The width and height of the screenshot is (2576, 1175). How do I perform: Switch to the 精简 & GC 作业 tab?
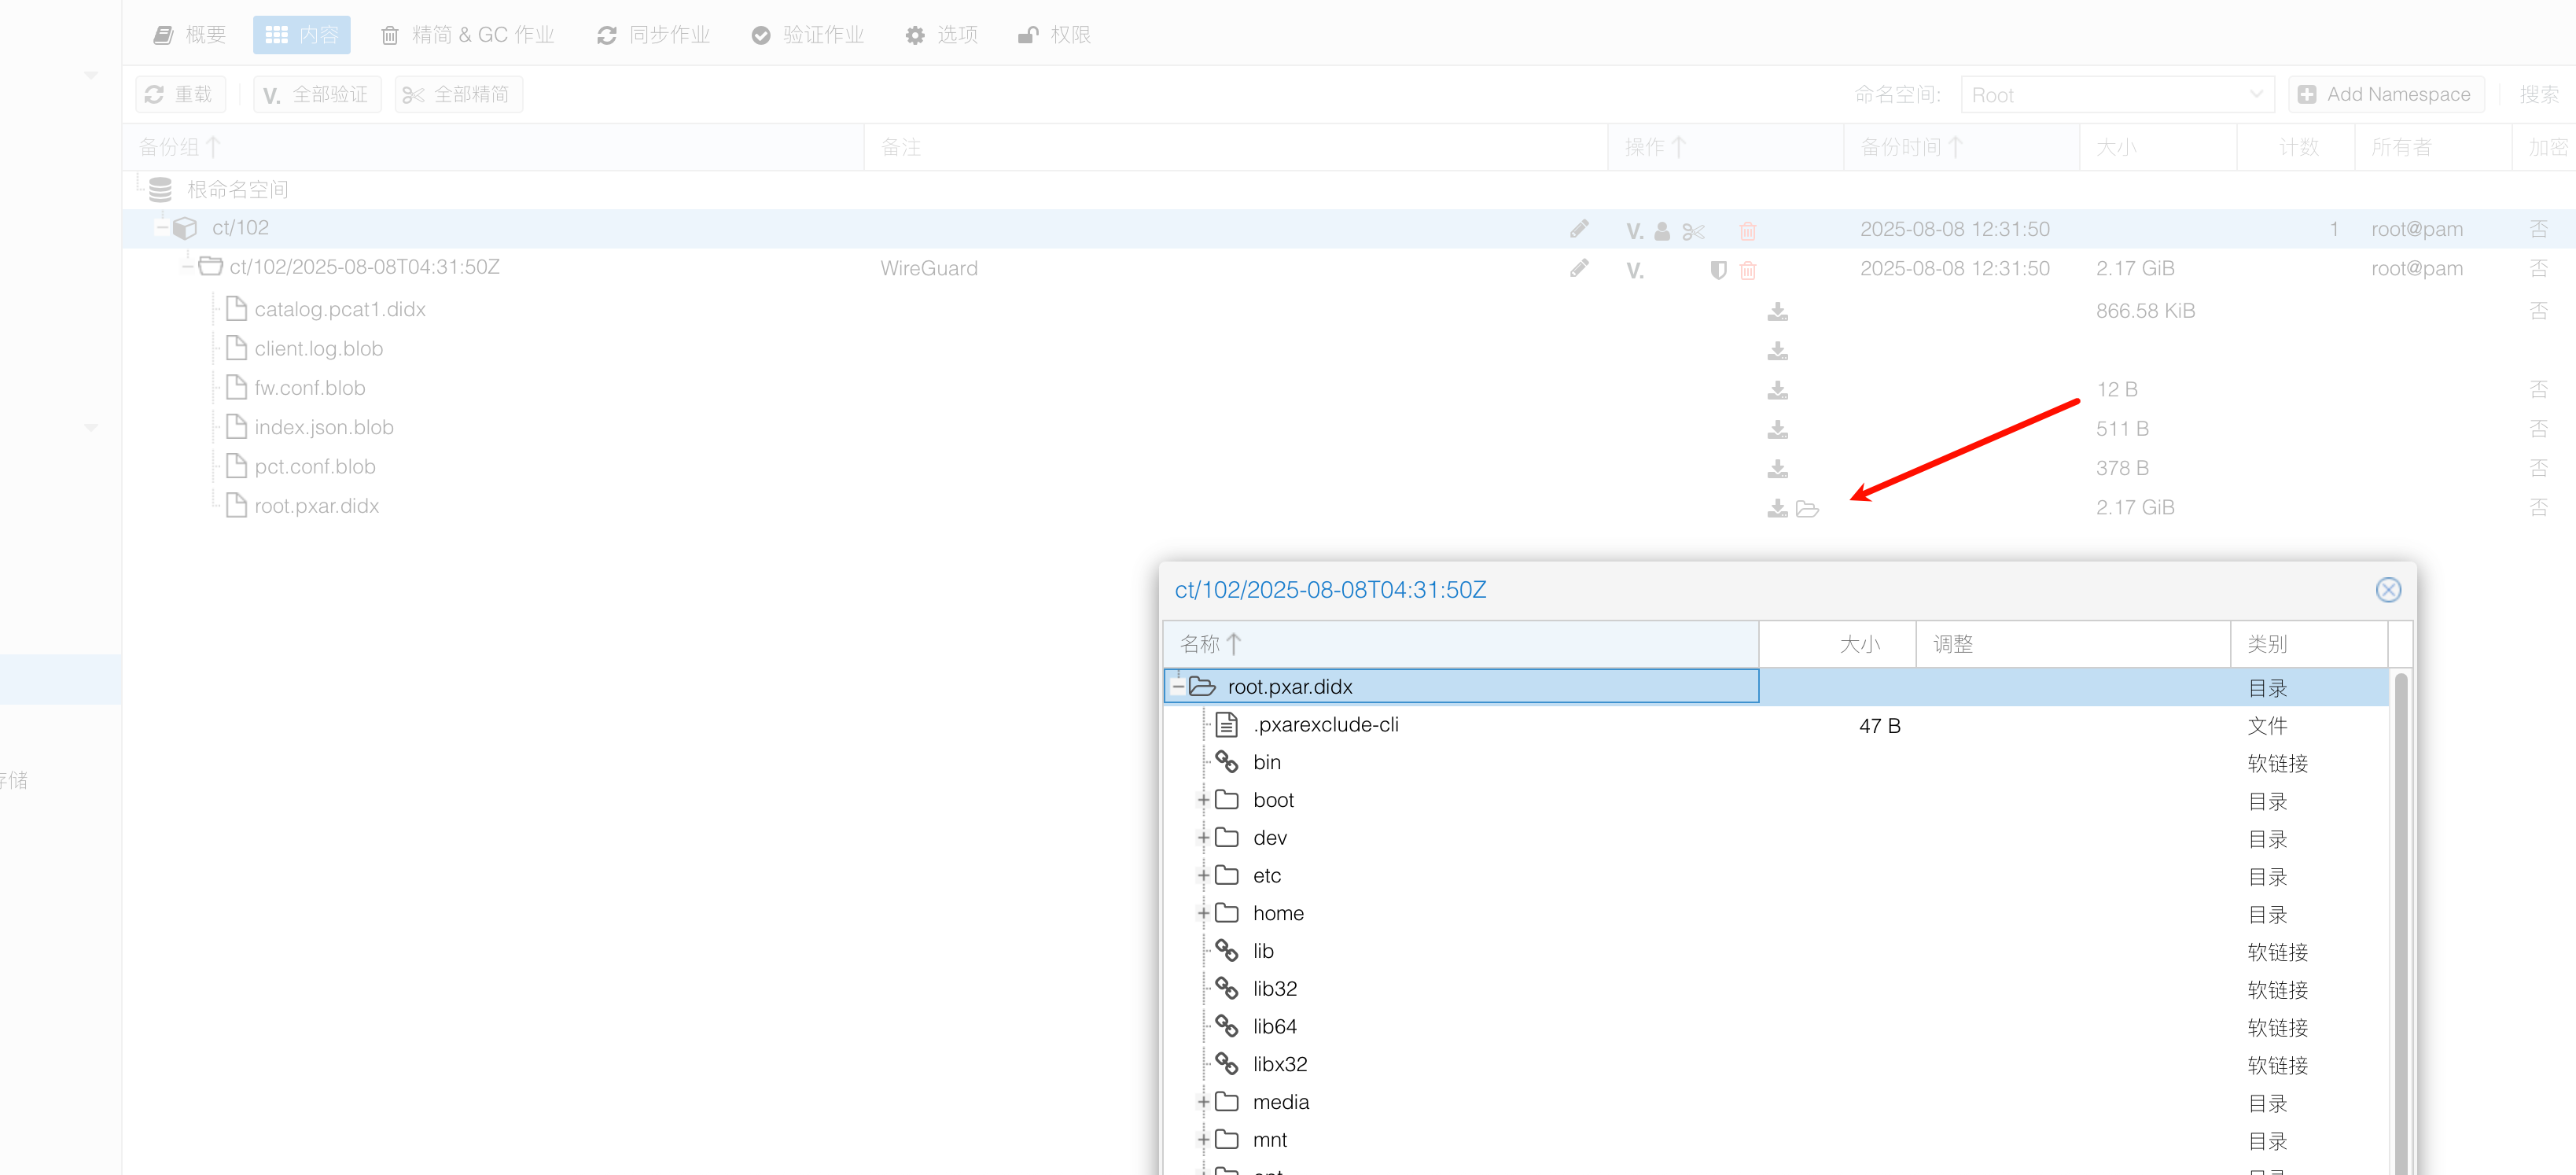[467, 35]
